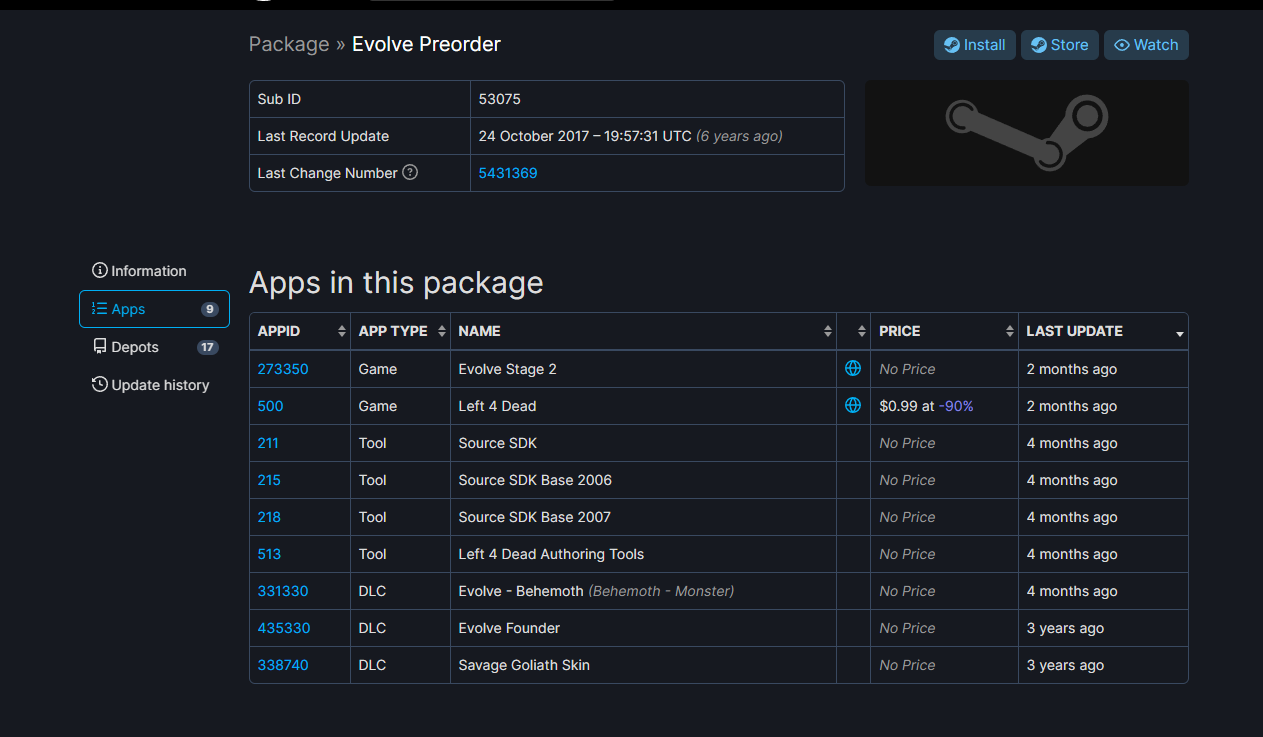
Task: Click the Source SDK Base 2007 name
Action: point(534,517)
